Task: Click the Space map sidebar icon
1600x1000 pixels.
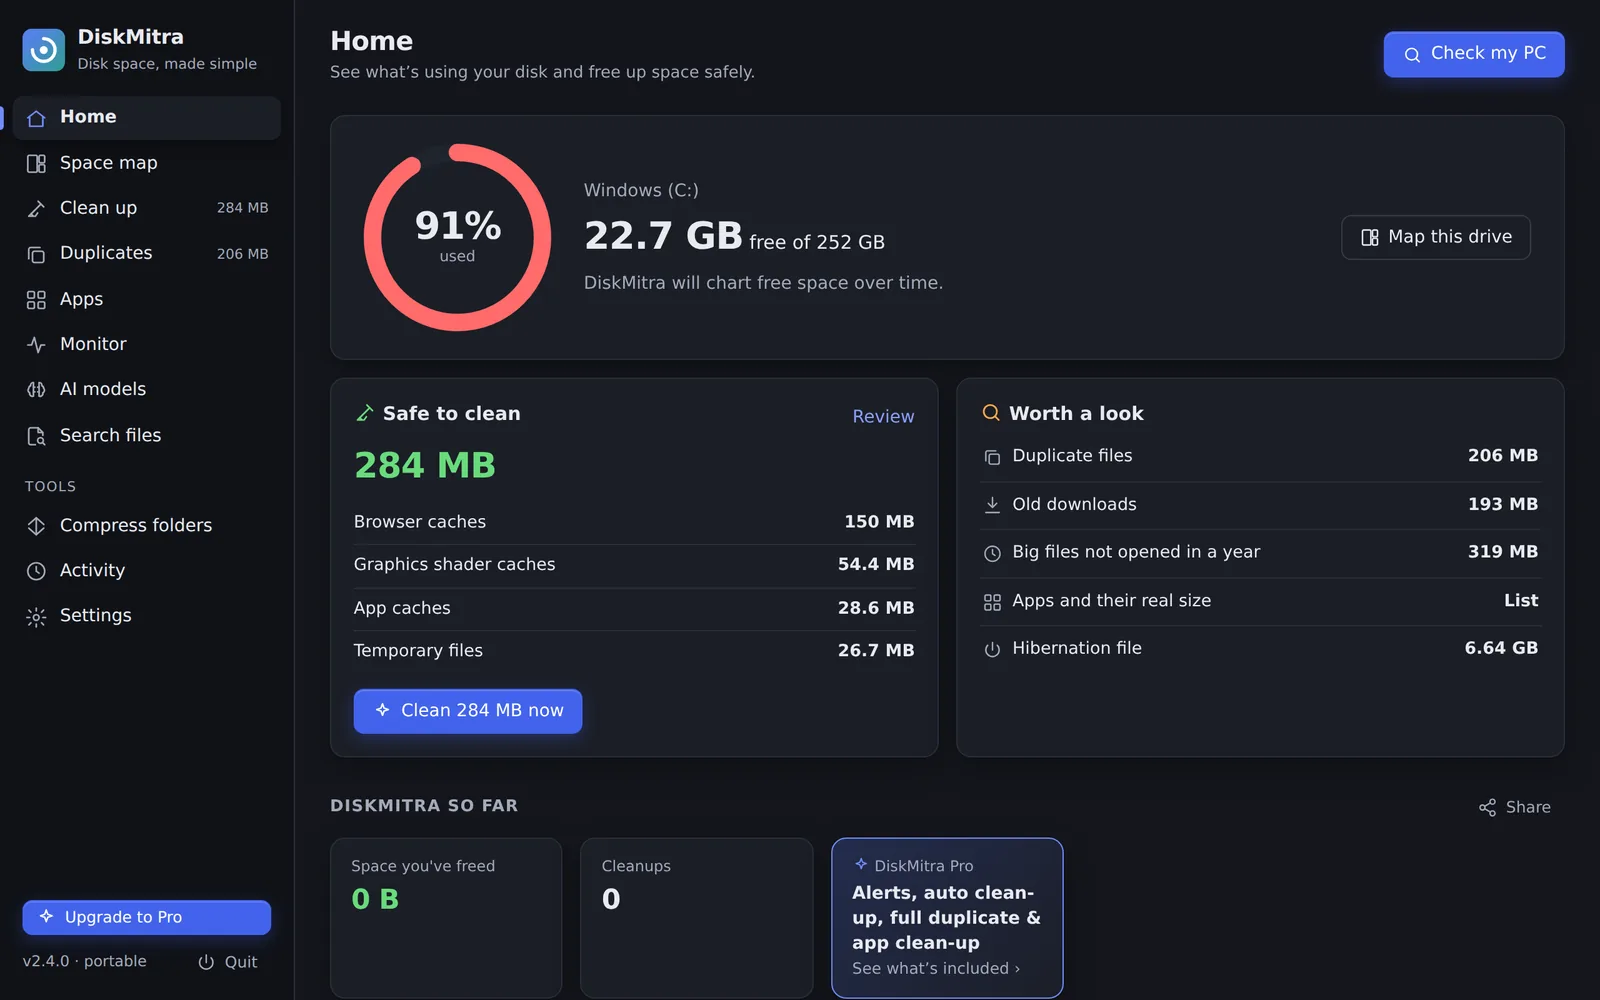Action: pyautogui.click(x=36, y=163)
